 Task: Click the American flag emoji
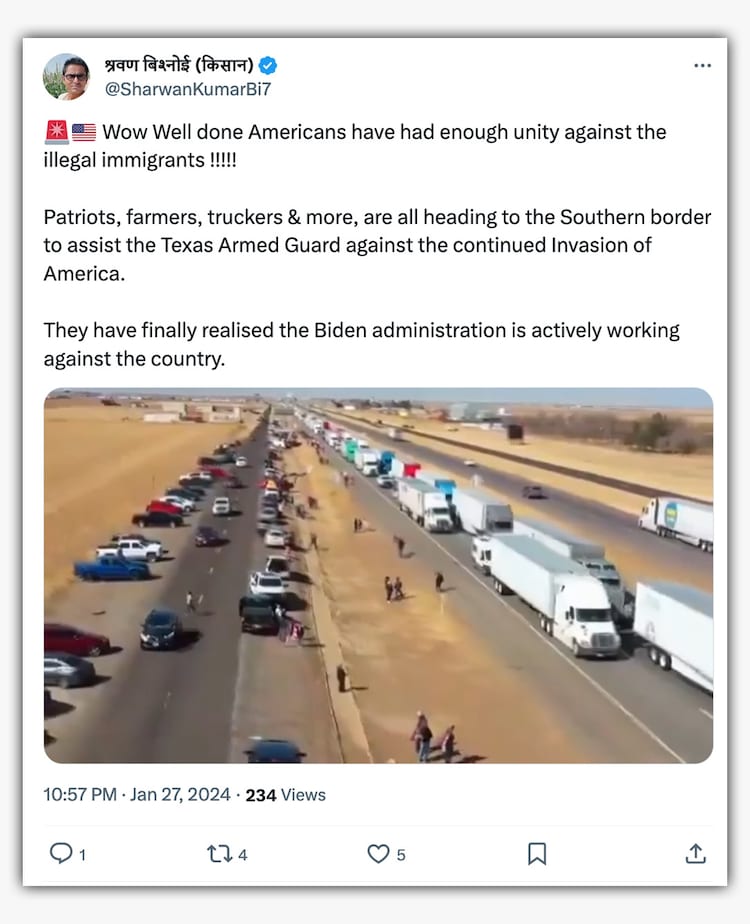coord(84,132)
